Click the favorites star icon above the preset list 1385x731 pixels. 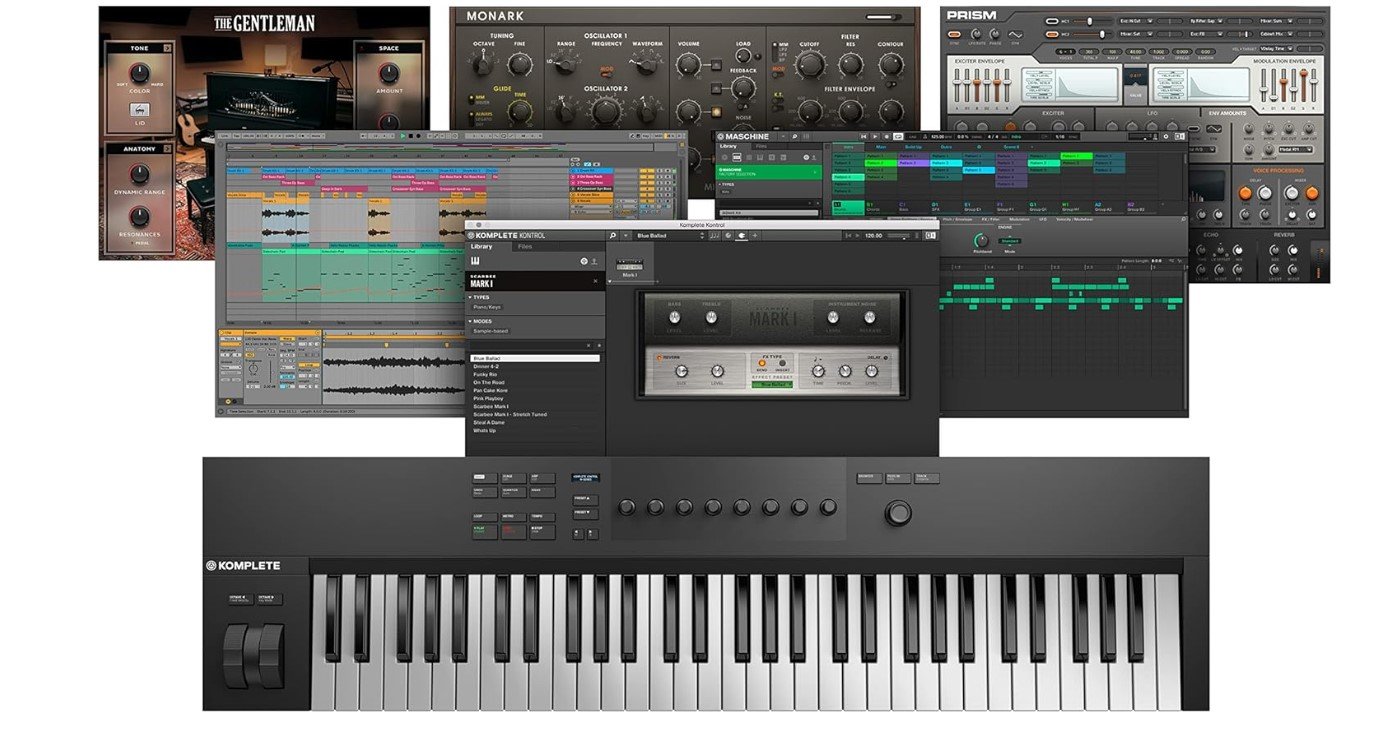pyautogui.click(x=599, y=345)
